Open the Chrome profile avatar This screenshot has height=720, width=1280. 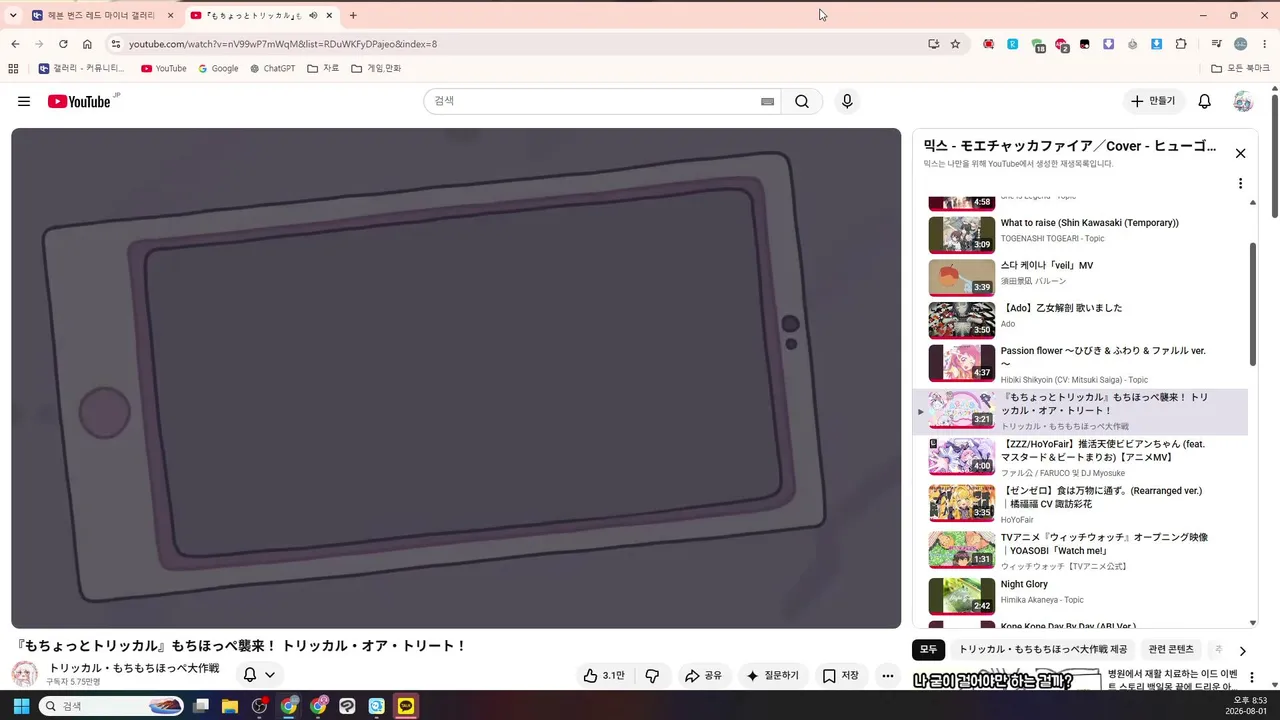(x=1241, y=44)
